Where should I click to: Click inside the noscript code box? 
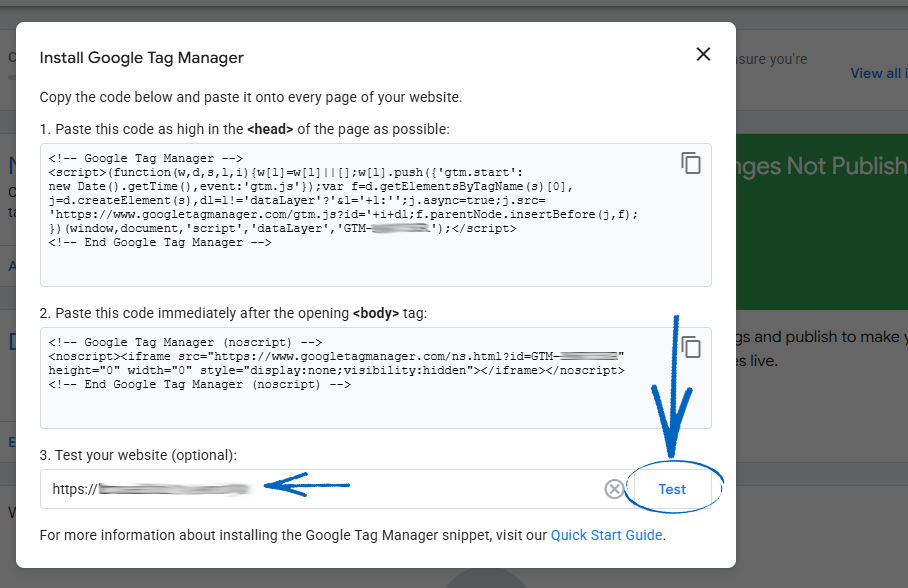tap(376, 378)
